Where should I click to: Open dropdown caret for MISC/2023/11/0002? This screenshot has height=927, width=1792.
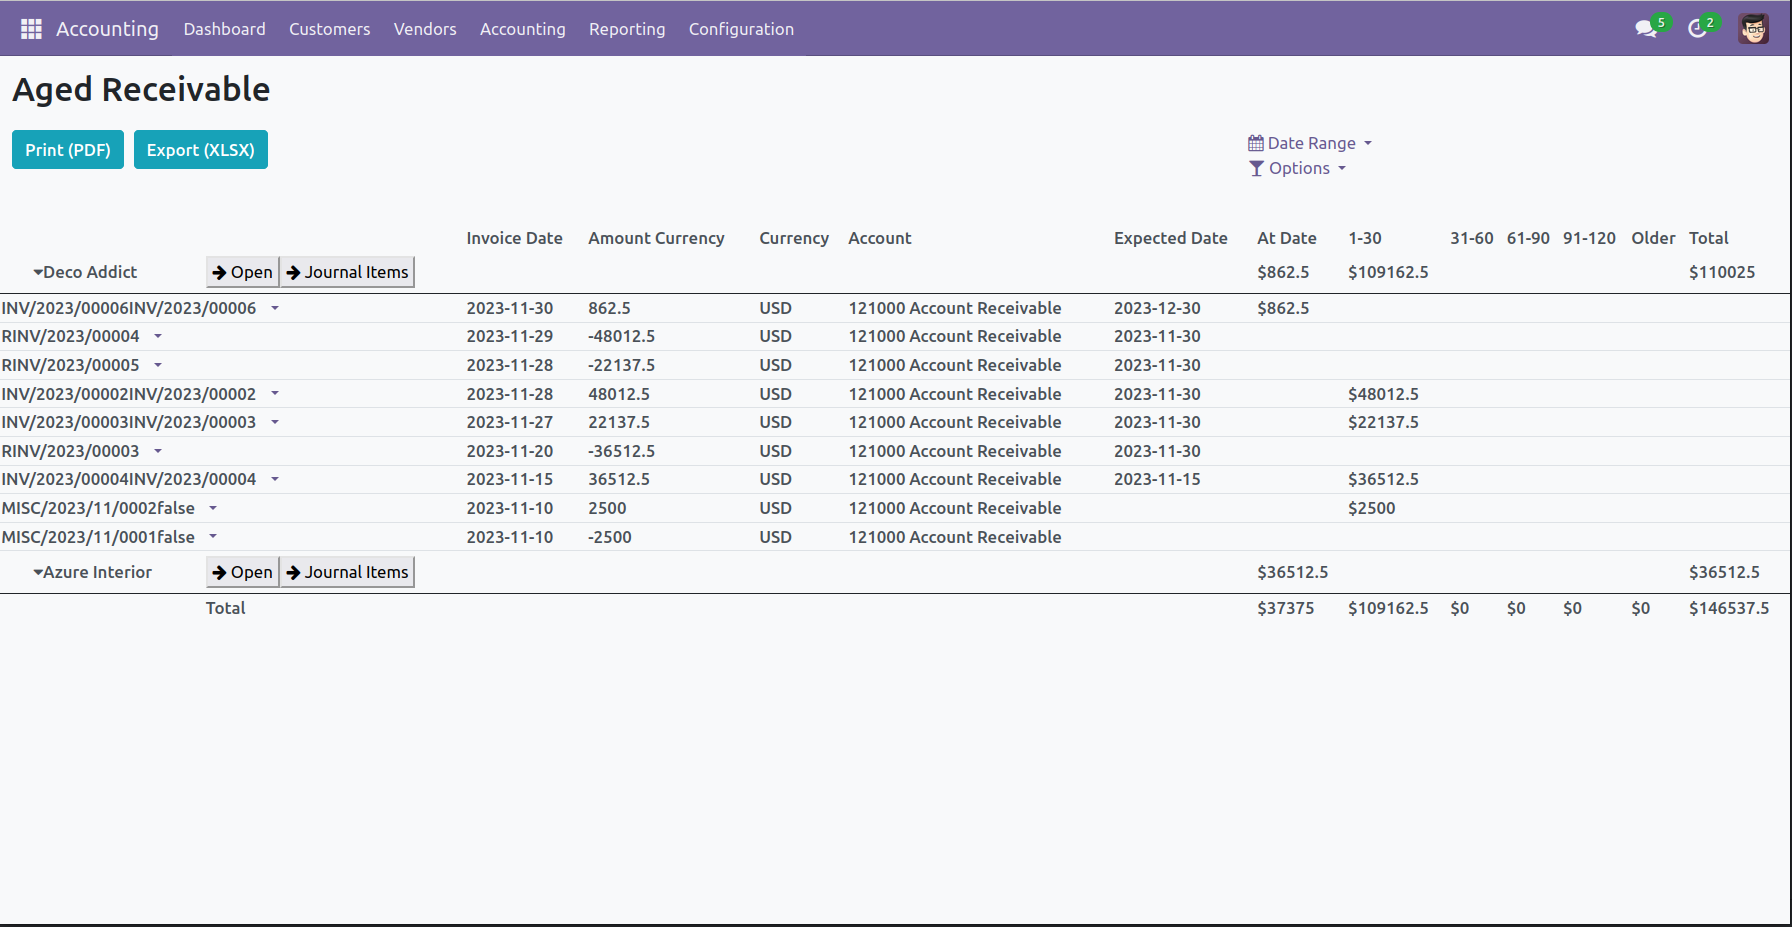[x=213, y=509]
